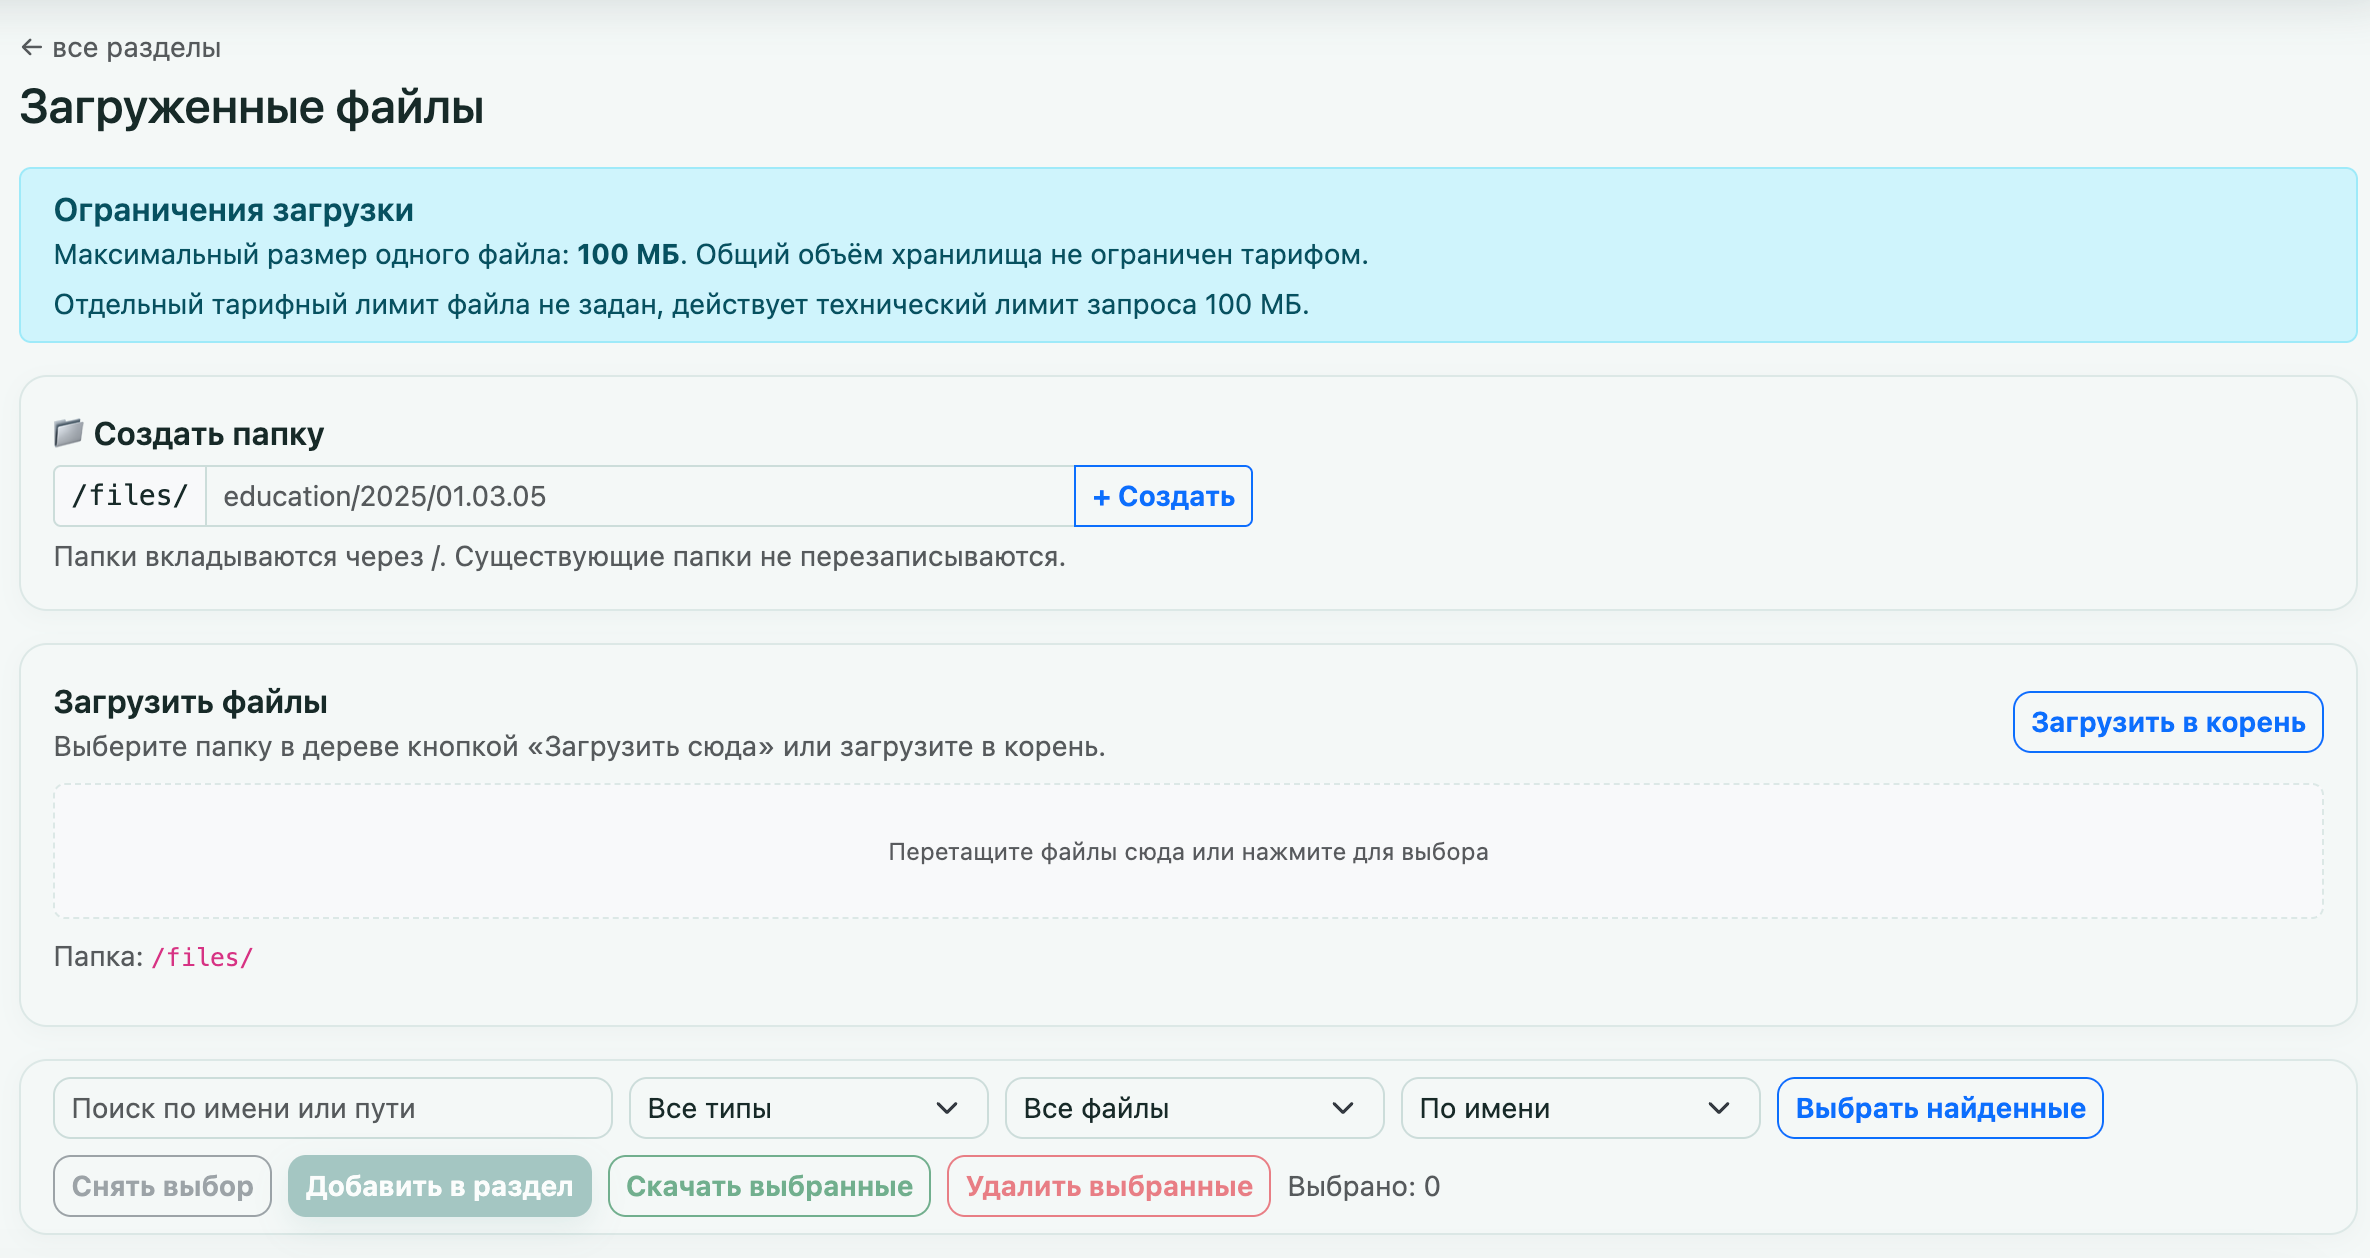The width and height of the screenshot is (2370, 1258).
Task: Click the '/files/' prefix in folder input
Action: pos(130,496)
